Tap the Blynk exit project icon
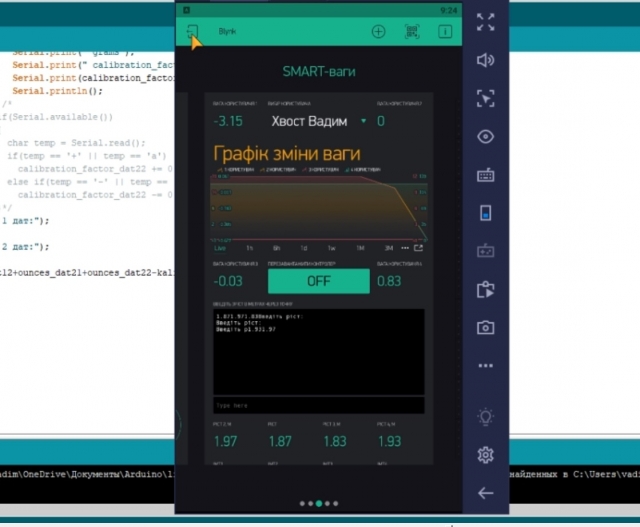The image size is (640, 527). pyautogui.click(x=193, y=31)
